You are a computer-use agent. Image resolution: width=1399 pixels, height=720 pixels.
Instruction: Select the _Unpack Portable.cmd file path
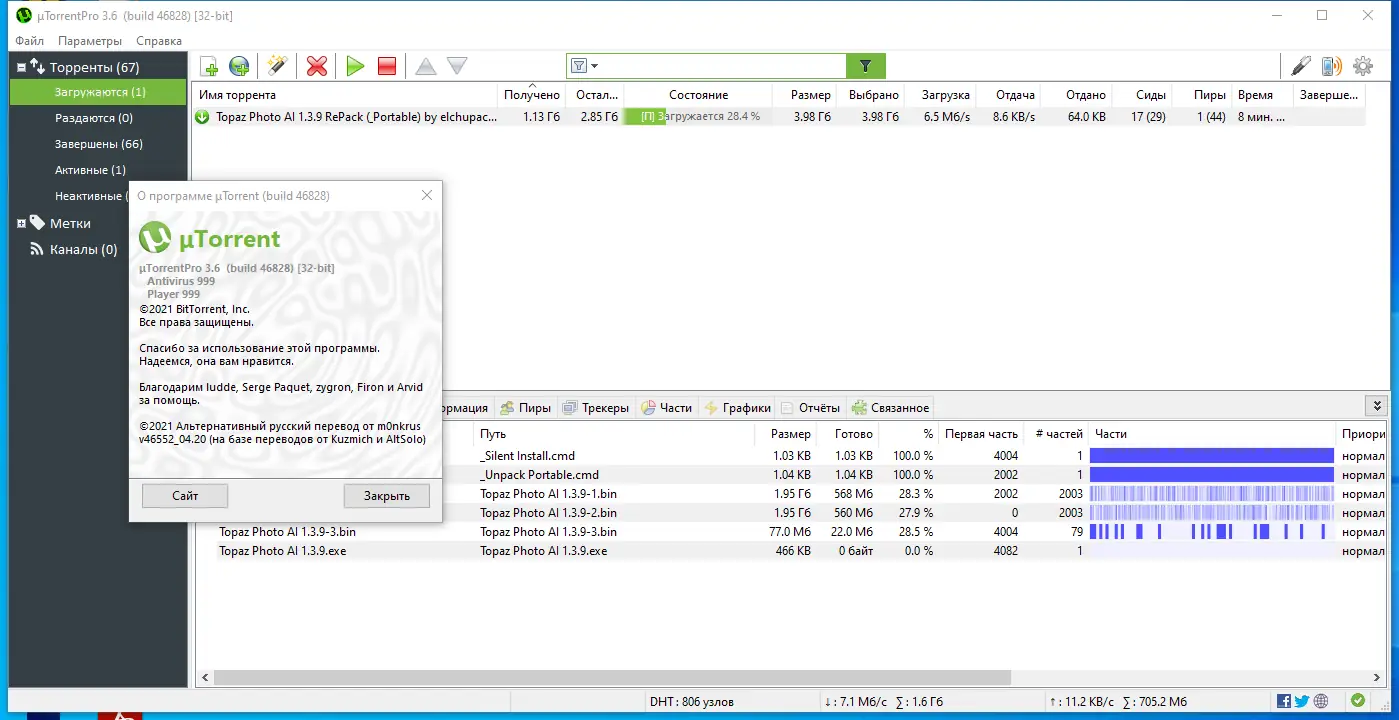(539, 475)
